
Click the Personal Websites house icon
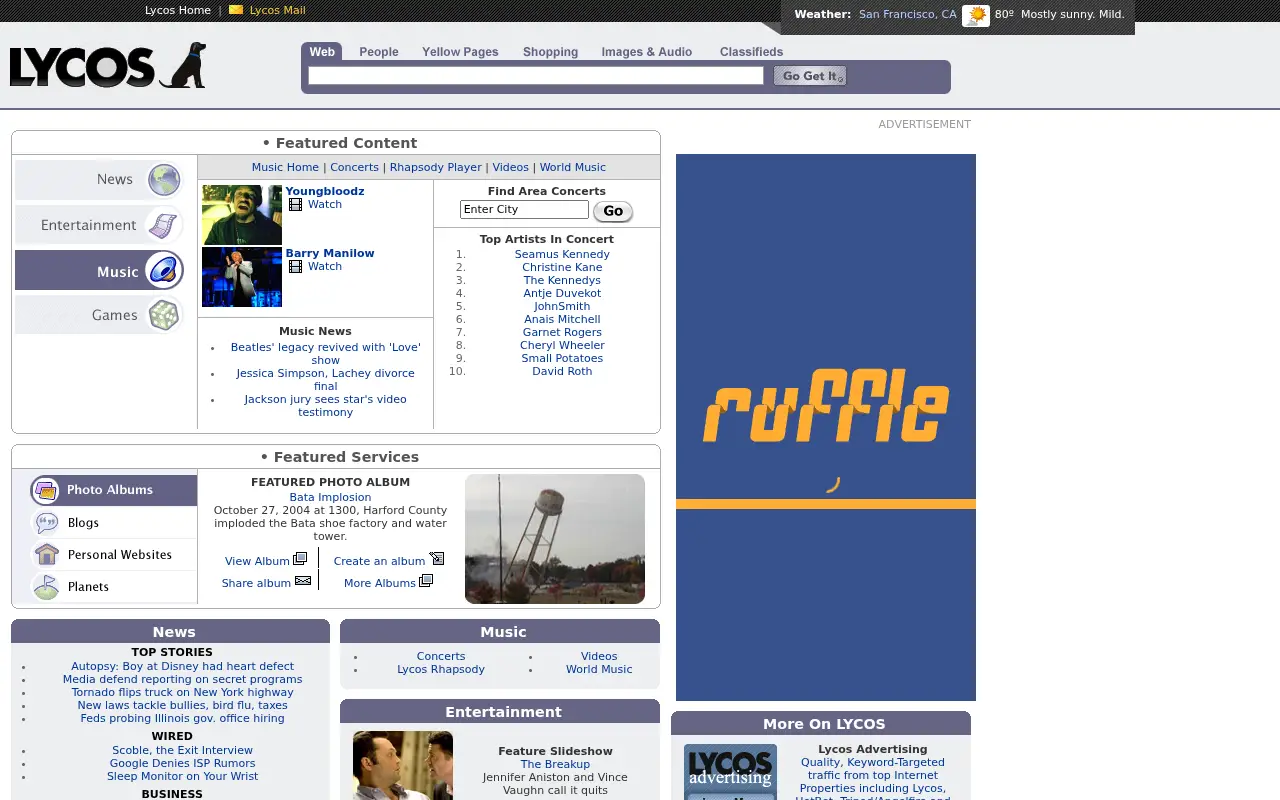pos(46,554)
